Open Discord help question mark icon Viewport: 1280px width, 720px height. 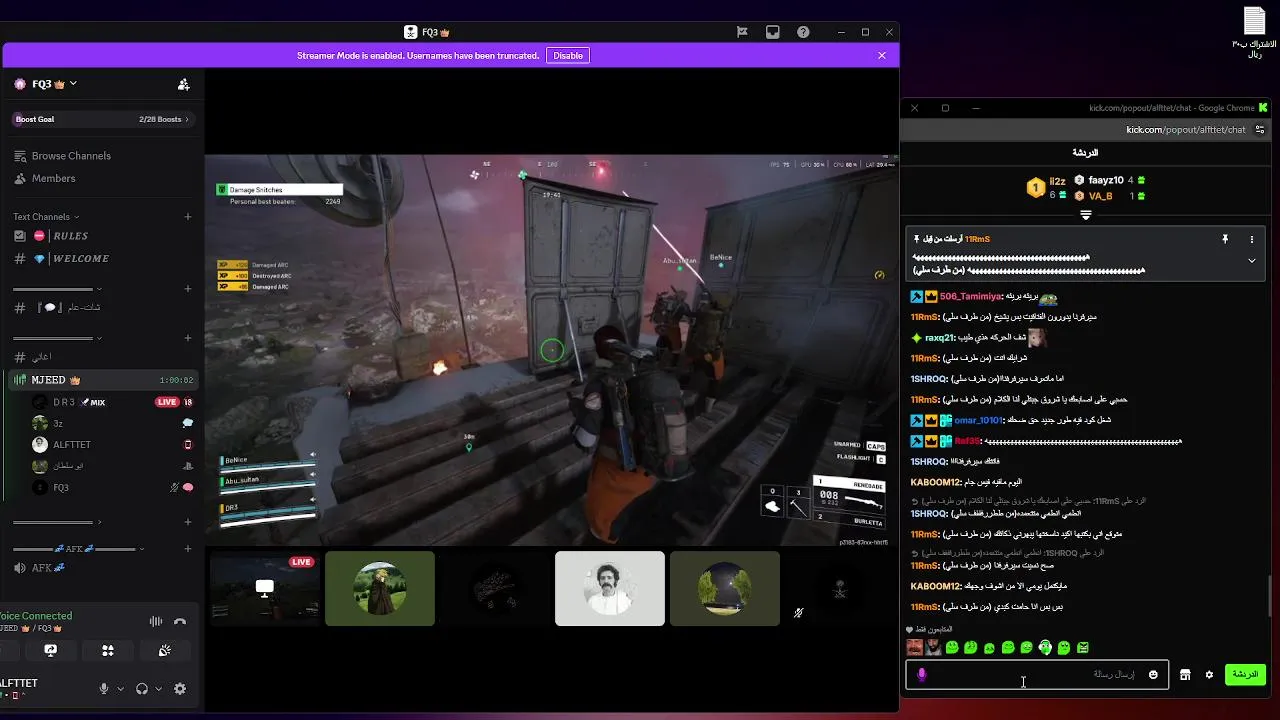pyautogui.click(x=803, y=32)
